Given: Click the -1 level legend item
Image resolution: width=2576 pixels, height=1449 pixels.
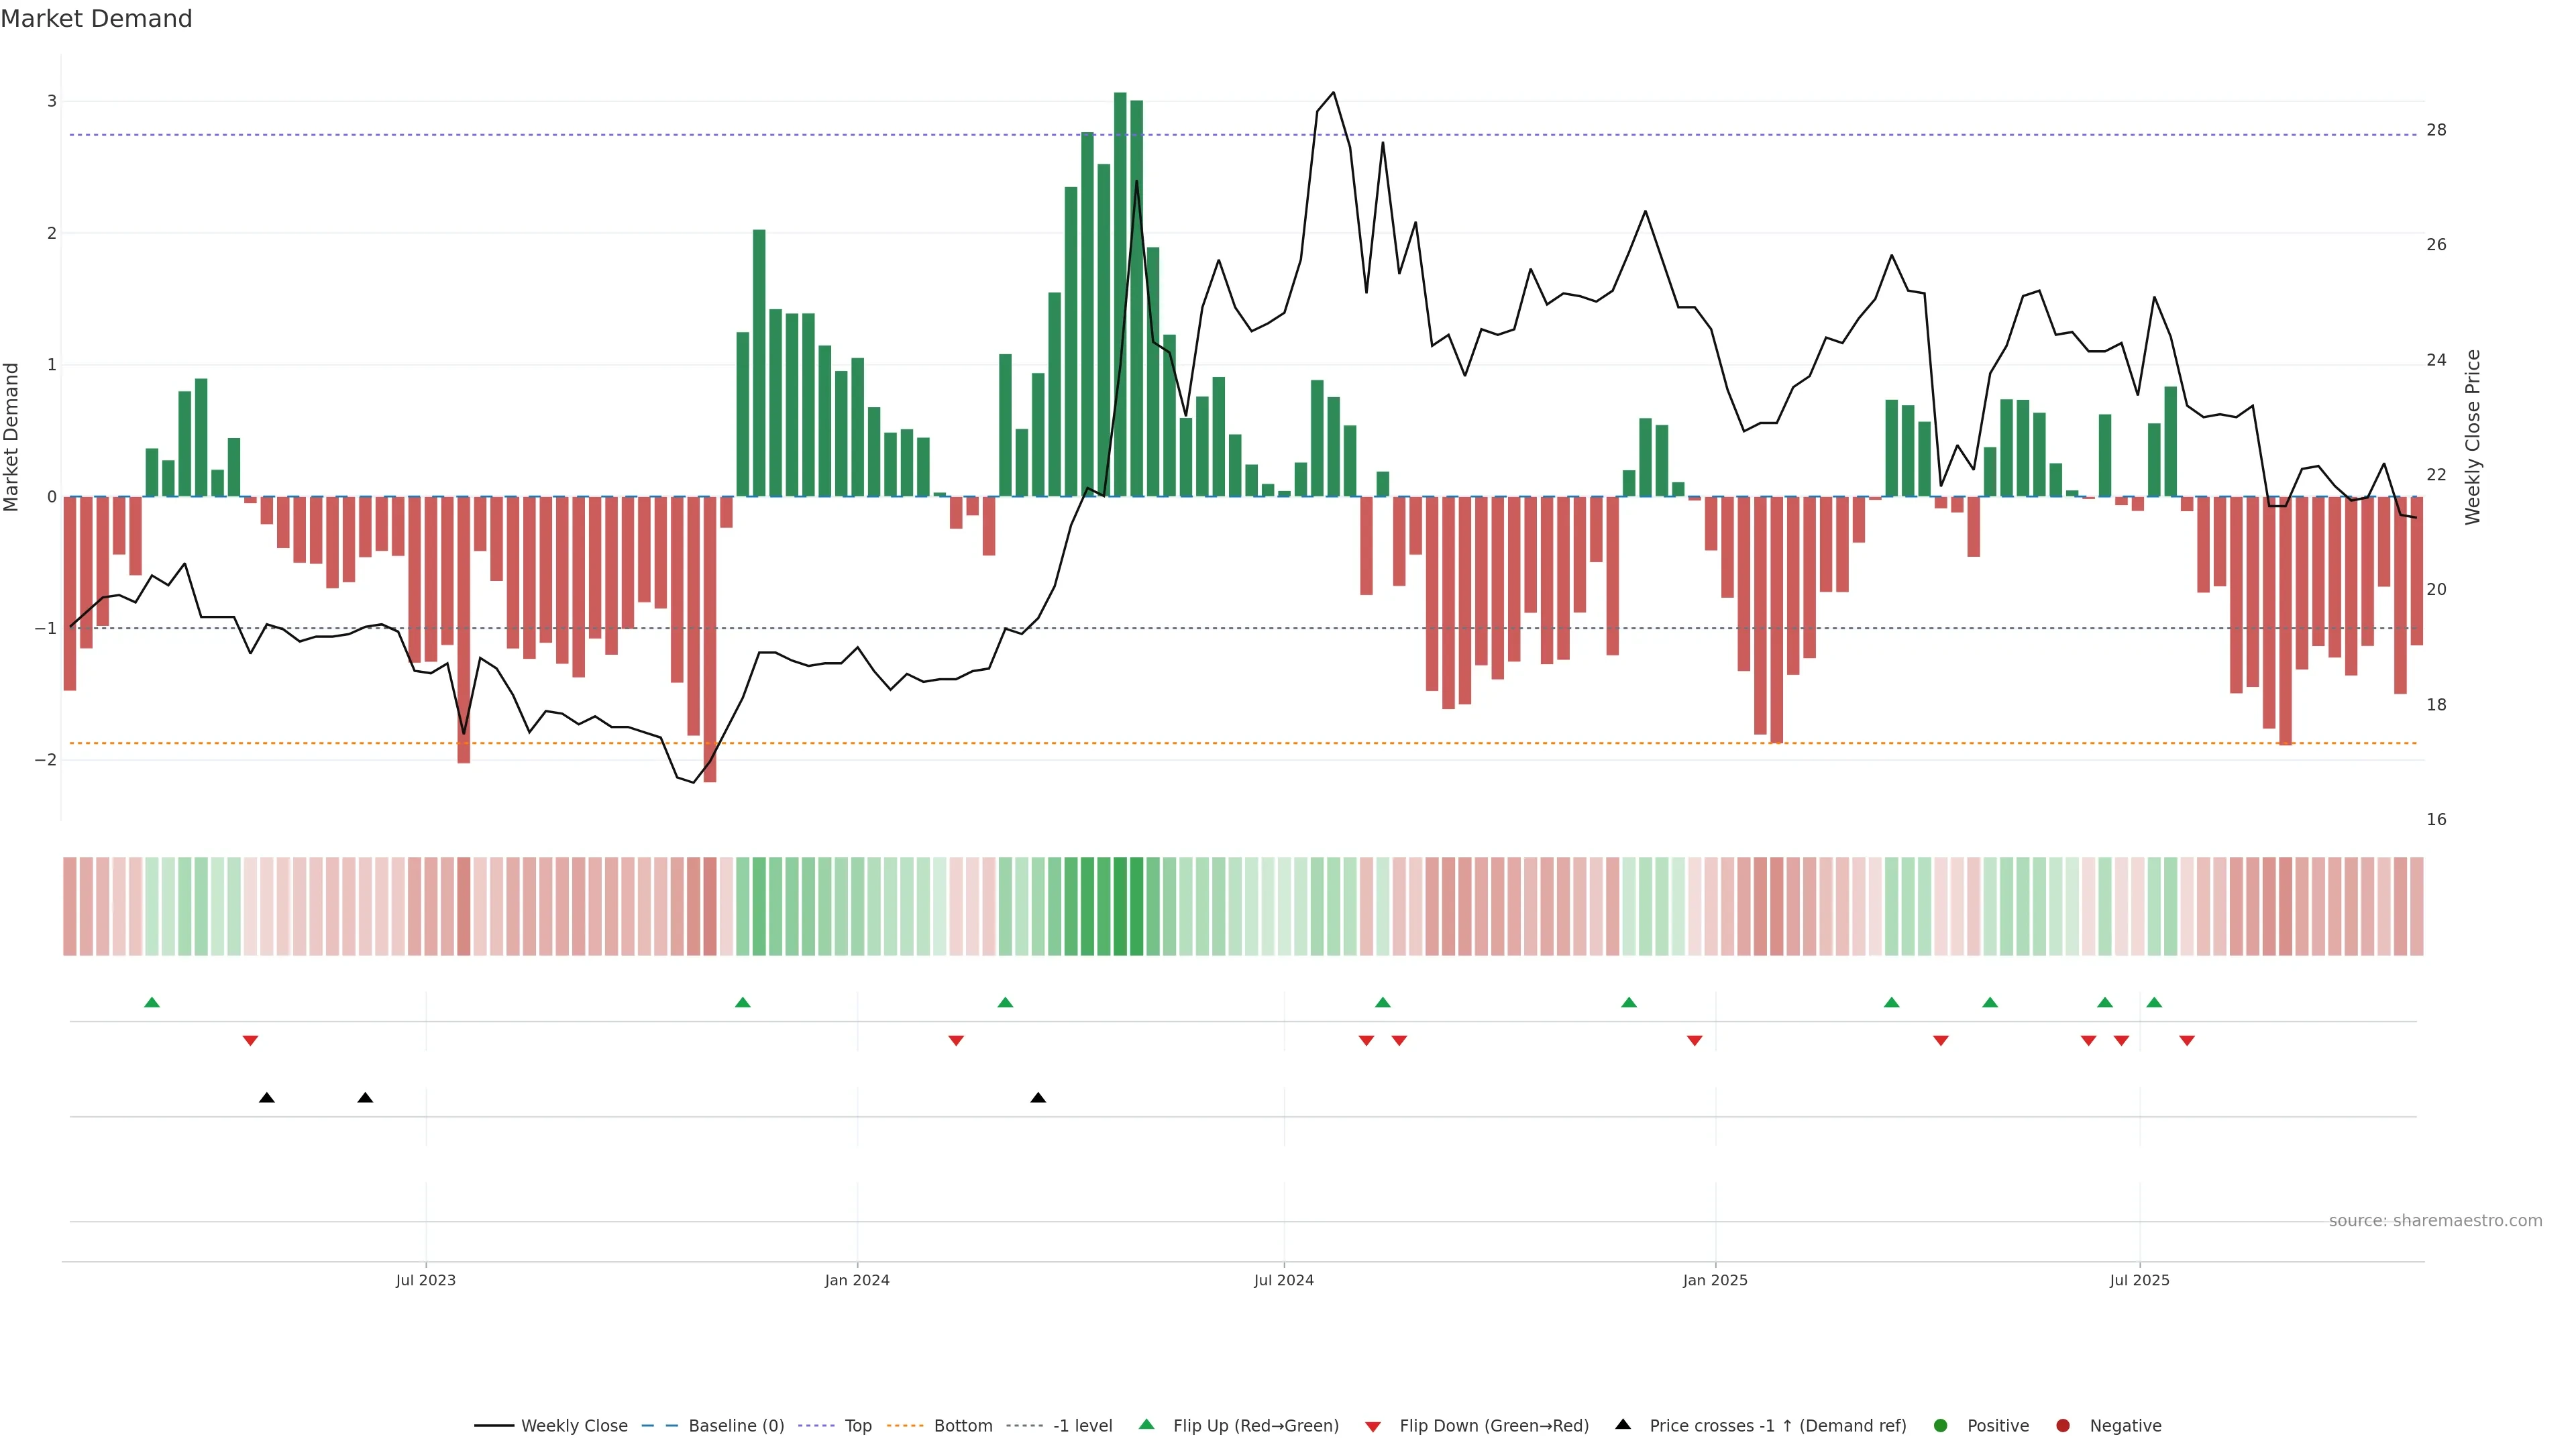Looking at the screenshot, I should 1082,1426.
